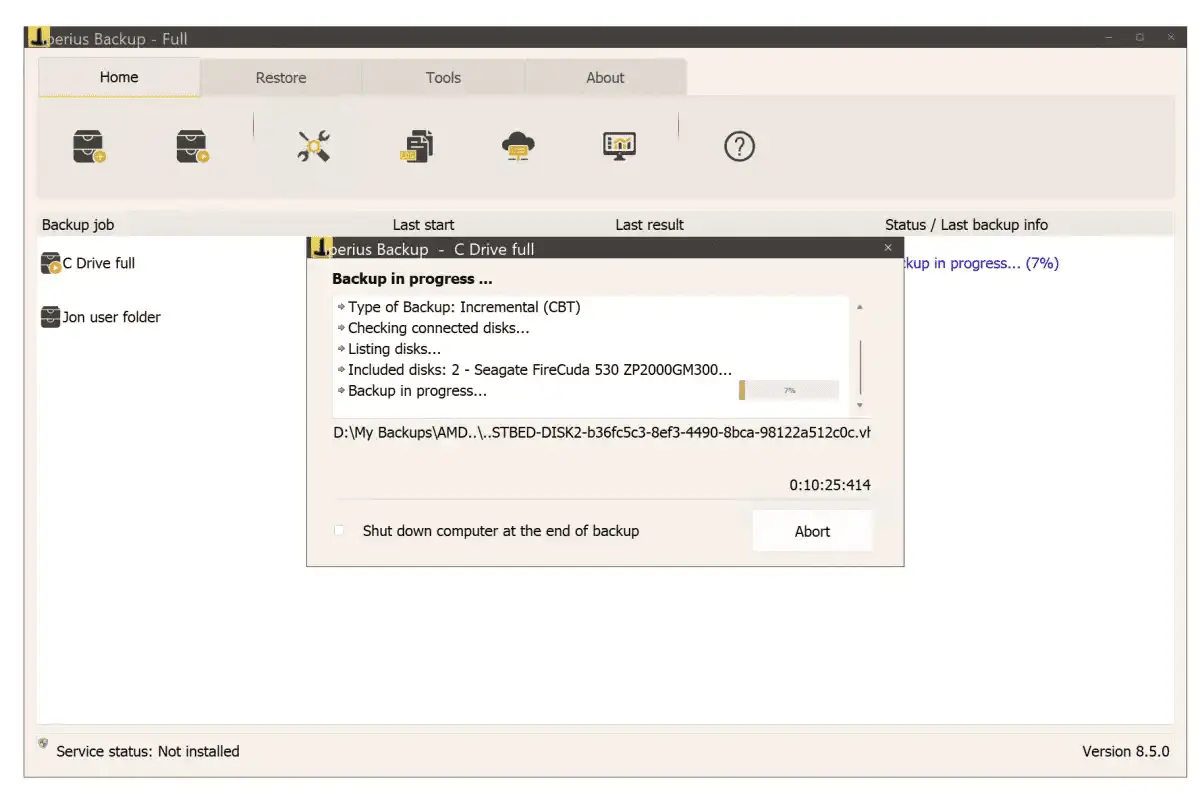Image resolution: width=1200 pixels, height=793 pixels.
Task: Click the log scrollbar thumb
Action: (x=860, y=369)
